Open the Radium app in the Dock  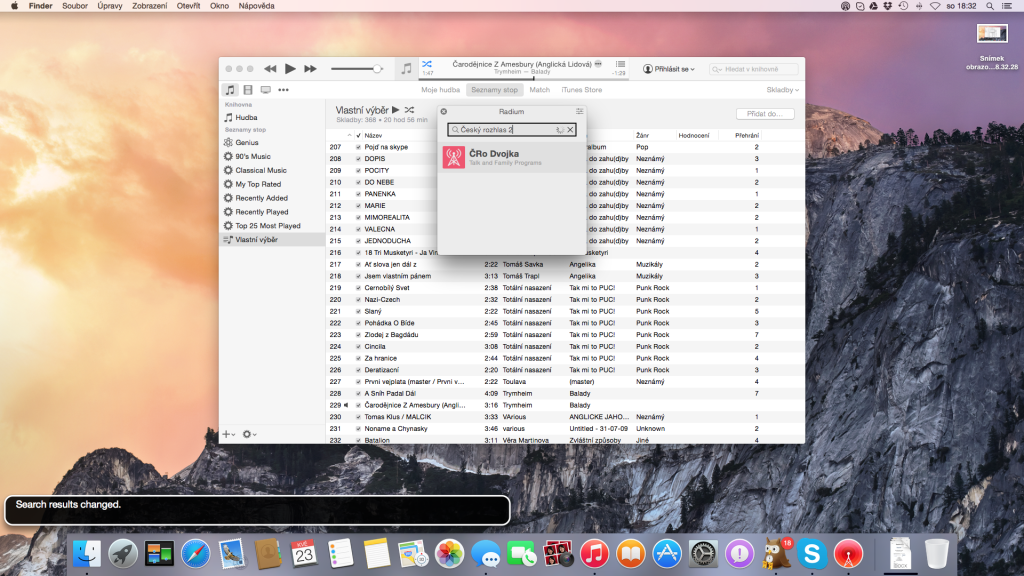(848, 554)
